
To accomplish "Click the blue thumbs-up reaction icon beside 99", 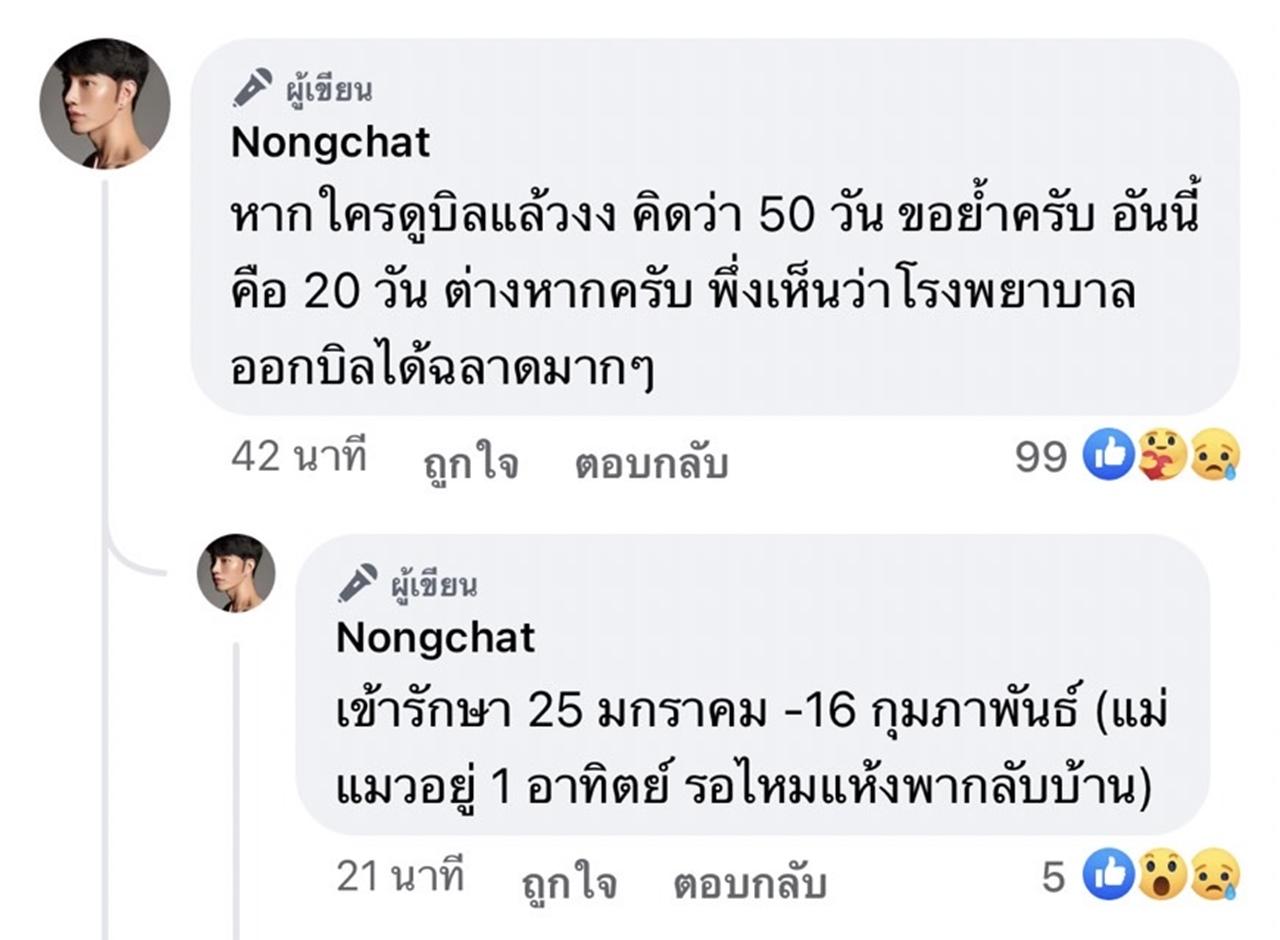I will click(1109, 457).
